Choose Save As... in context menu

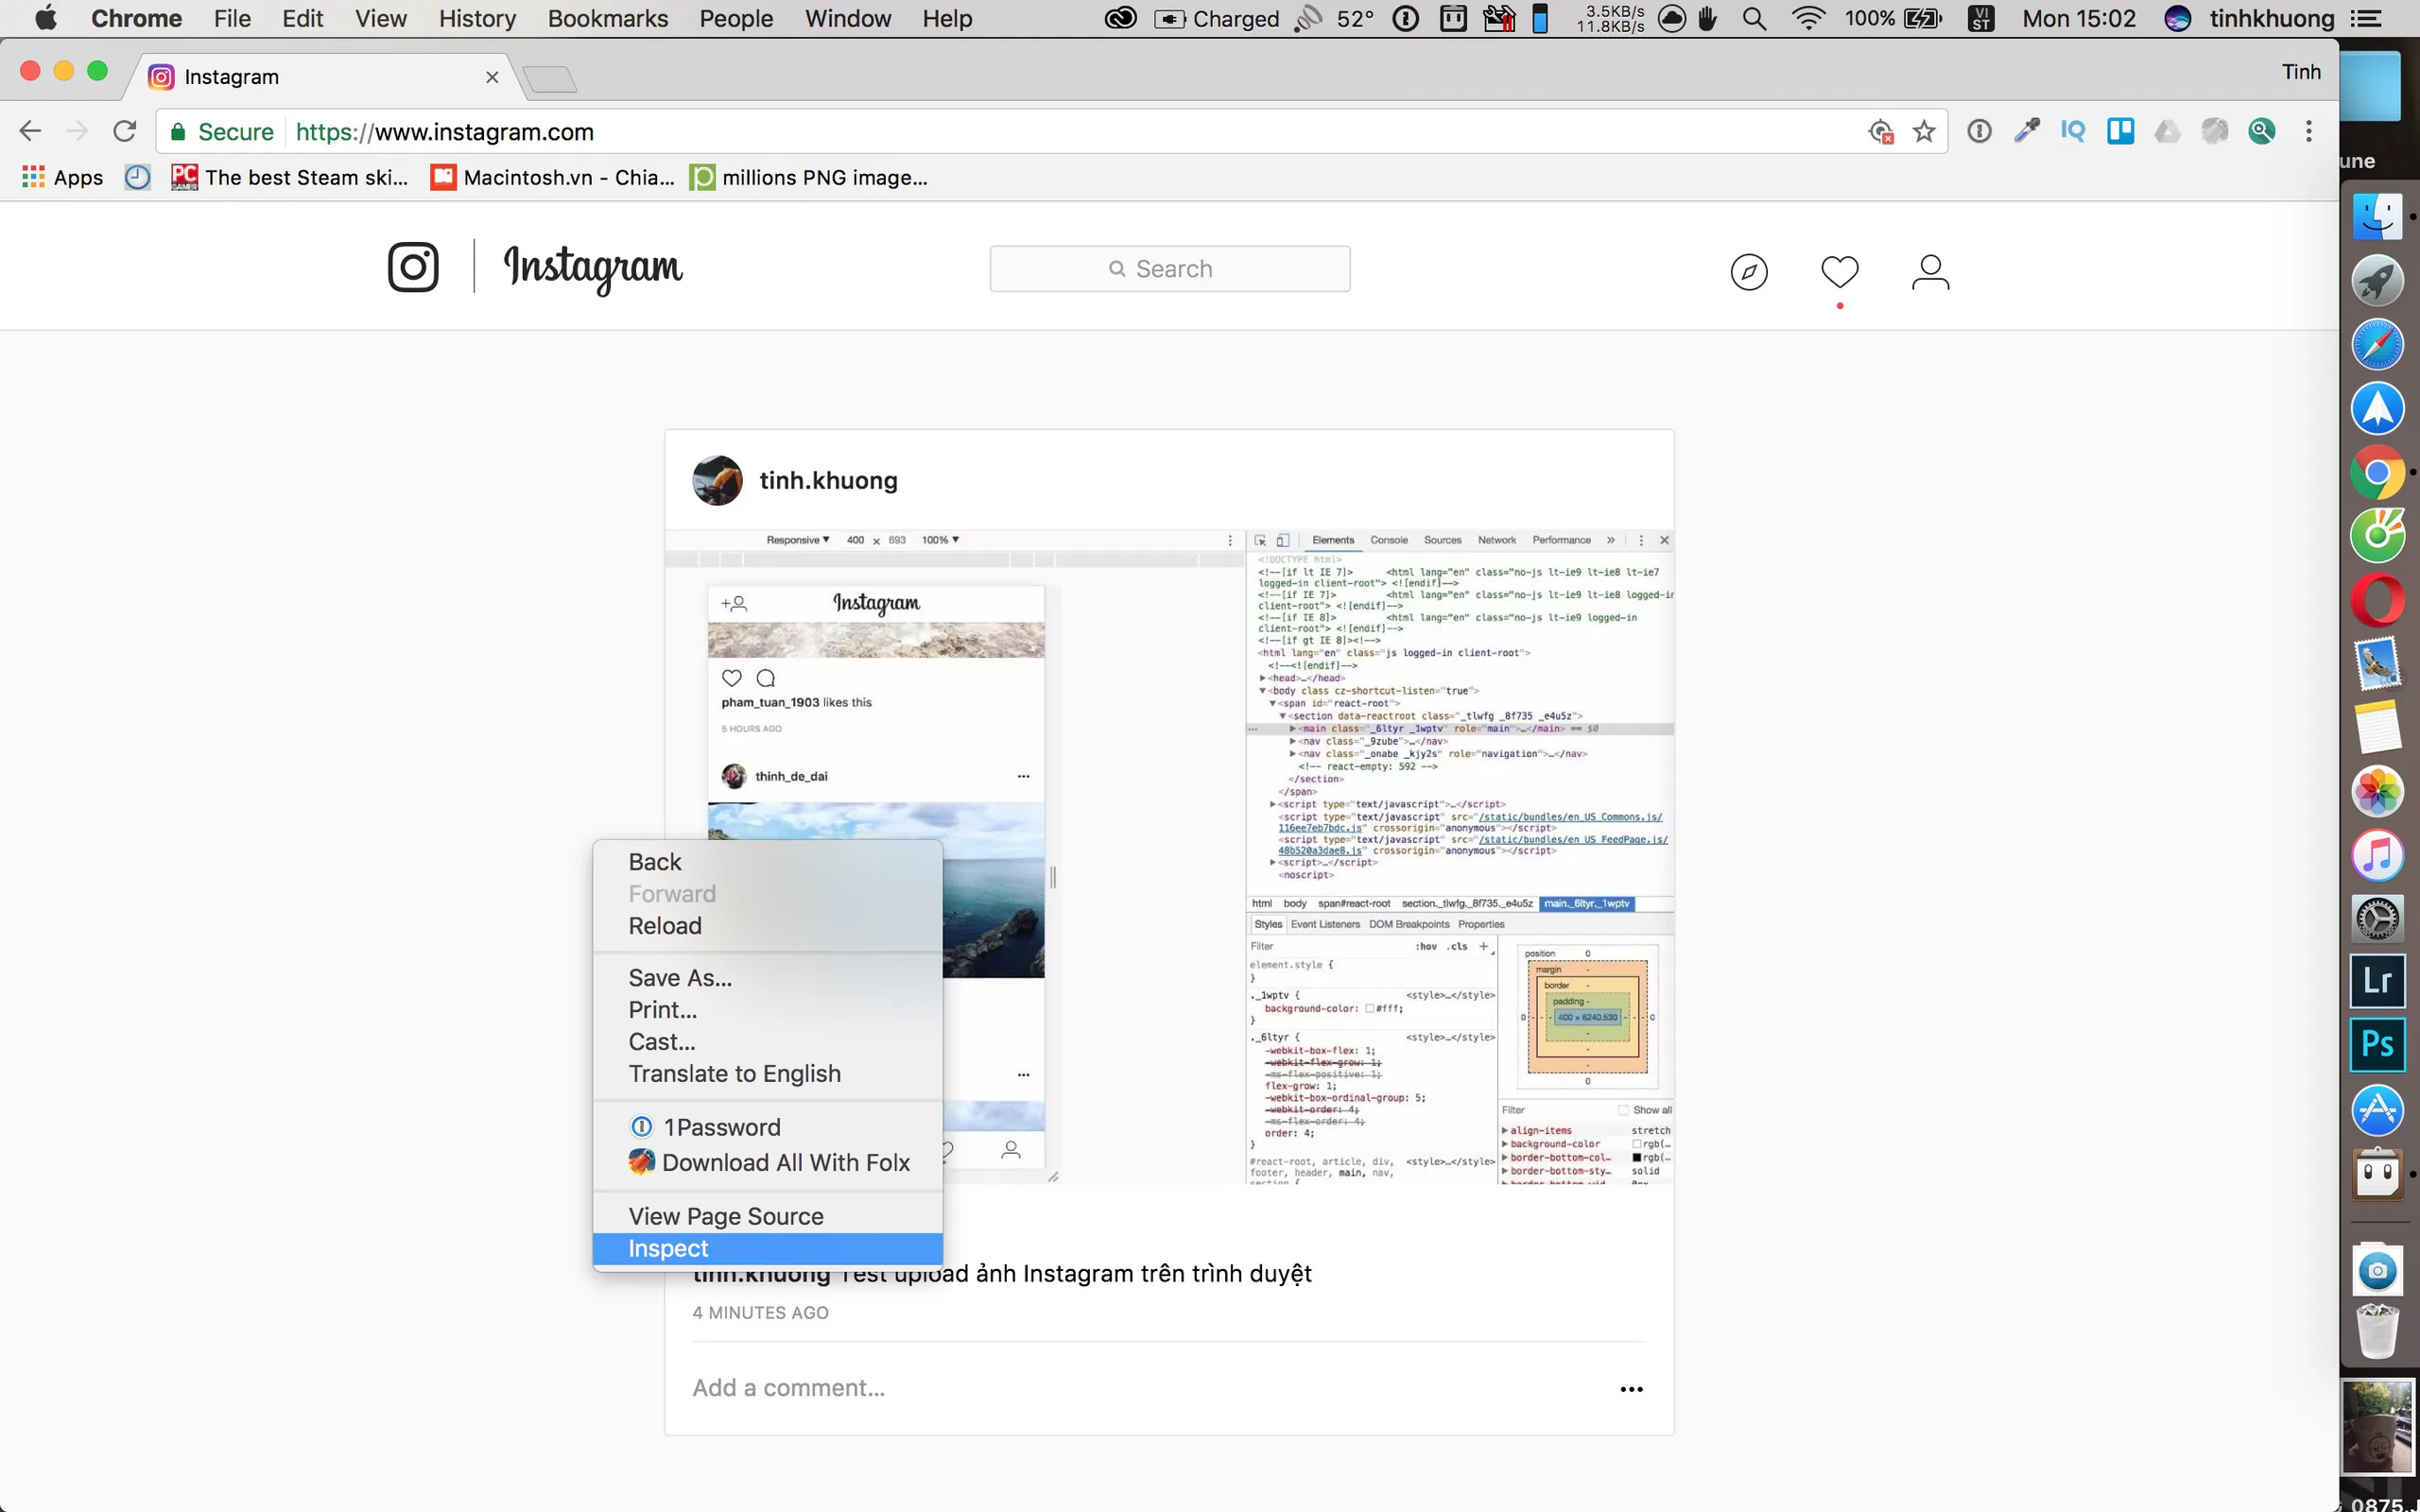(768, 978)
